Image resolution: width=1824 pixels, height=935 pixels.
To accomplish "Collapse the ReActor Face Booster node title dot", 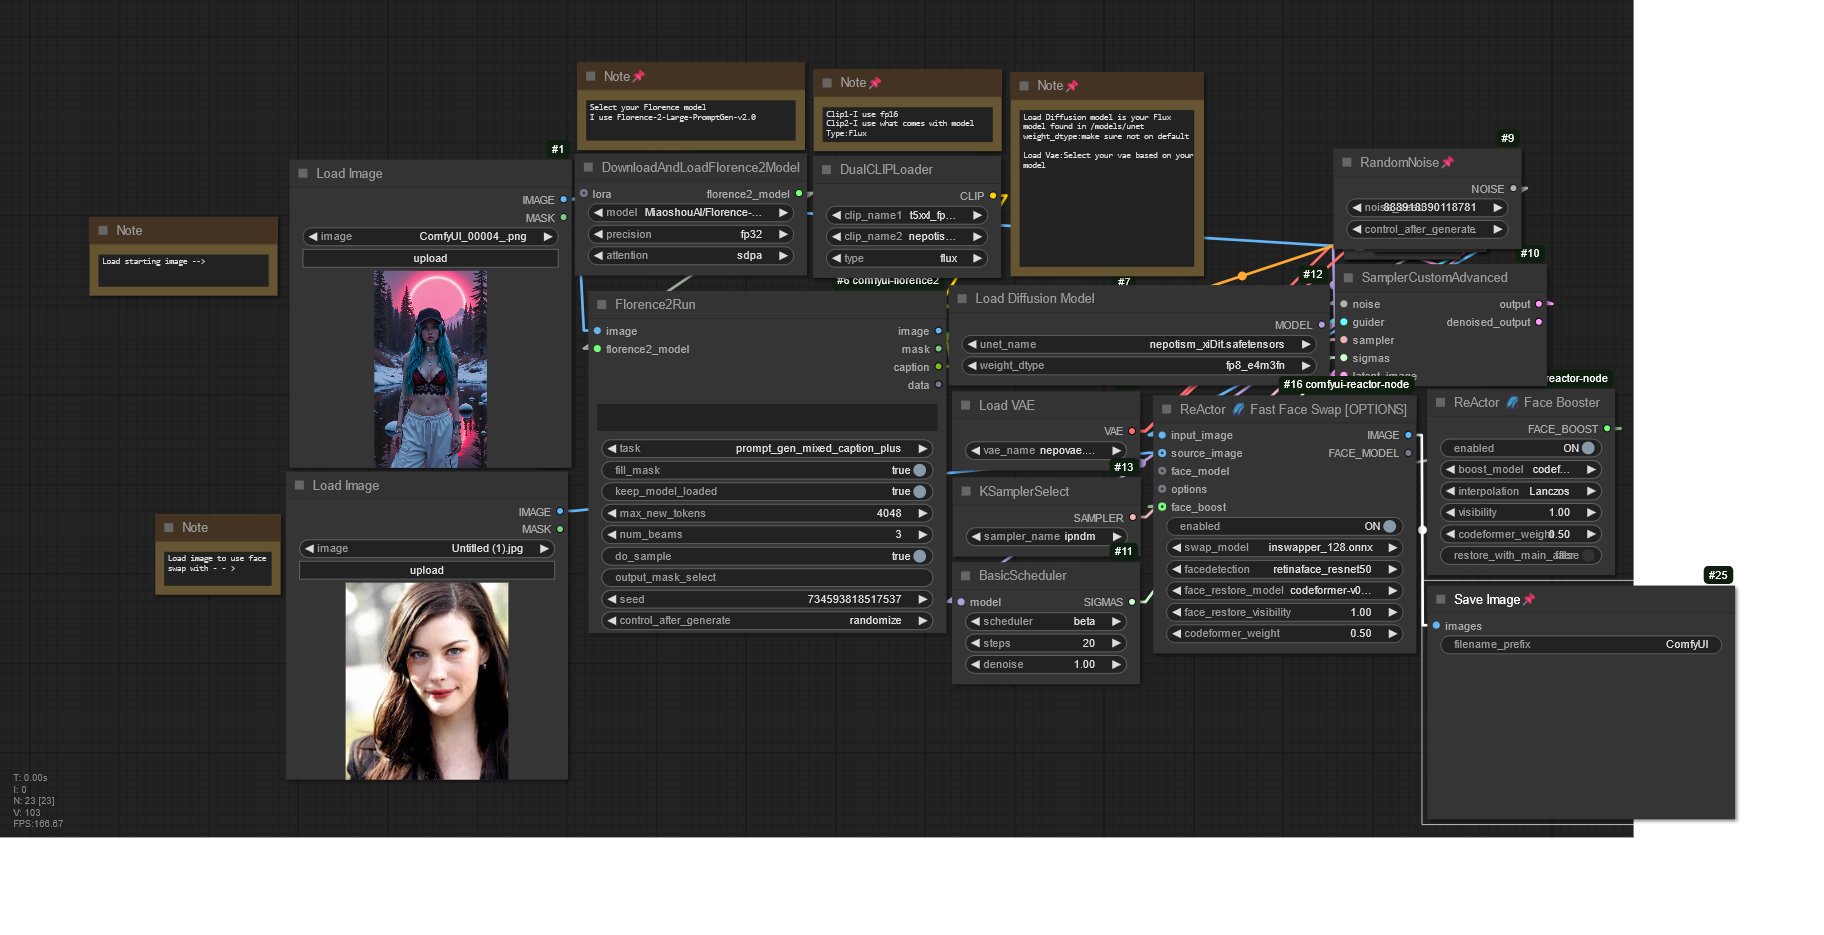I will 1441,403.
